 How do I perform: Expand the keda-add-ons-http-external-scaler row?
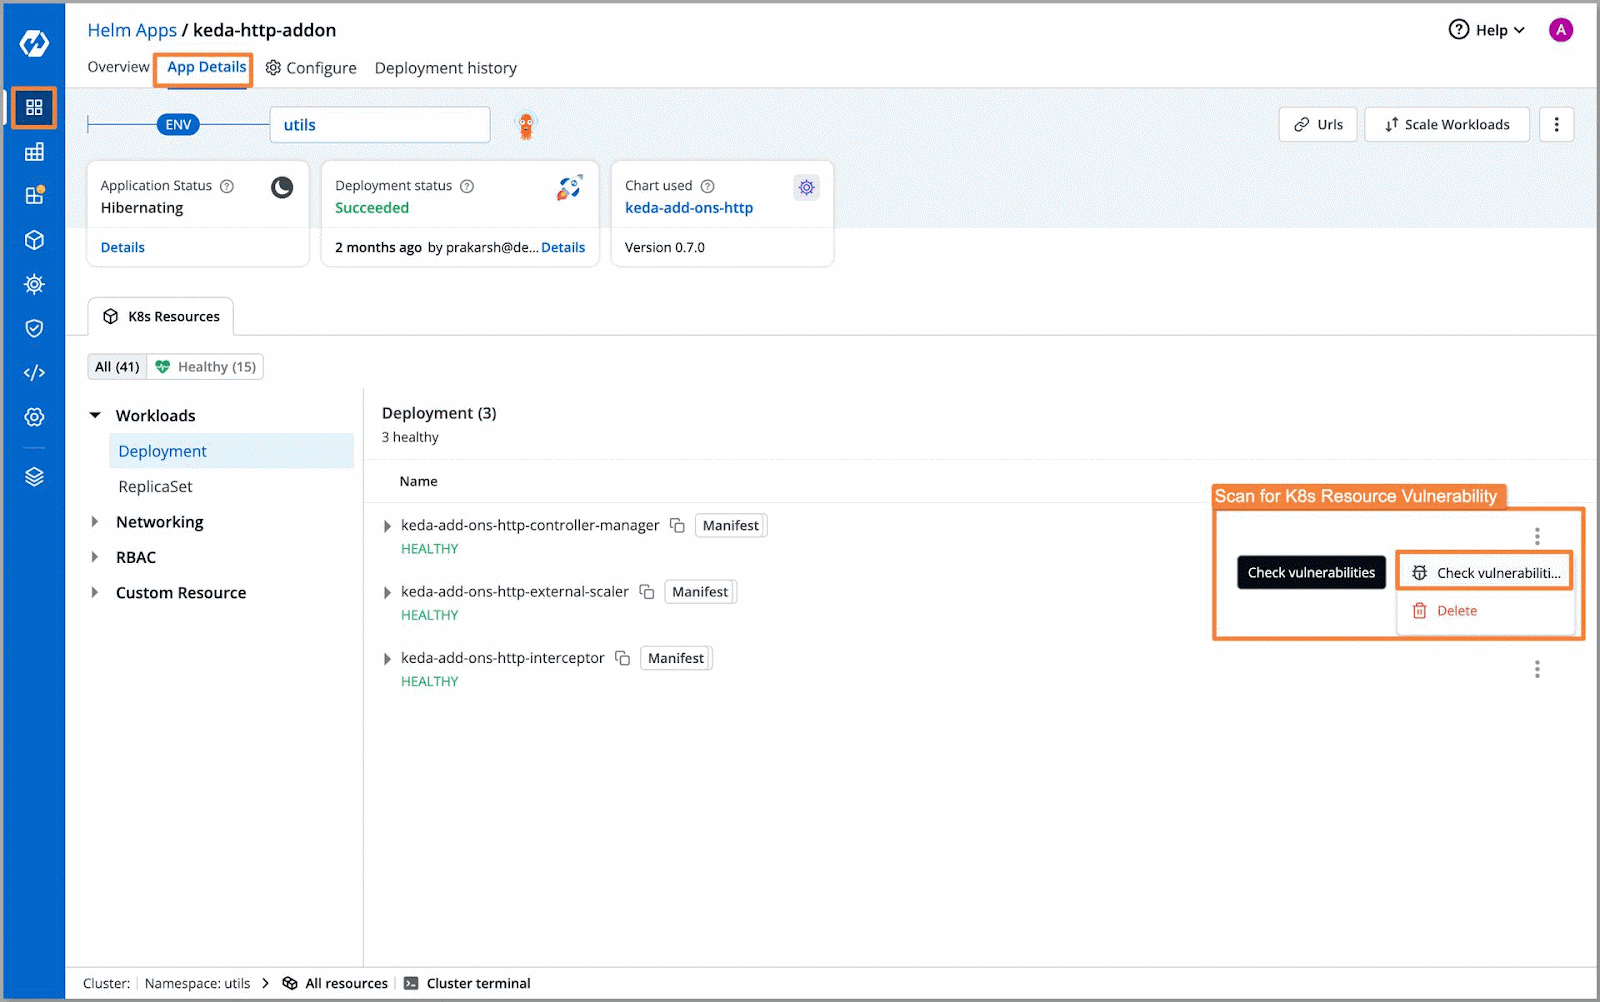coord(387,593)
